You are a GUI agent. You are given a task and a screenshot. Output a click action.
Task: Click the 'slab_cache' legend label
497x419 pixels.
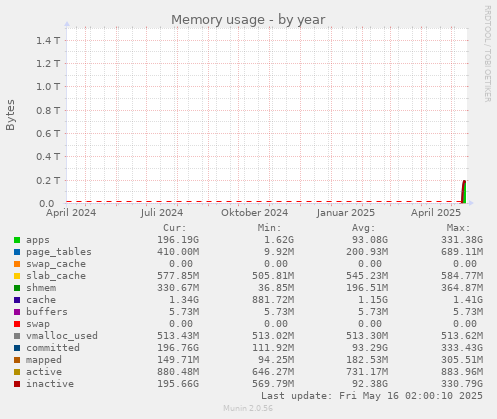point(56,276)
